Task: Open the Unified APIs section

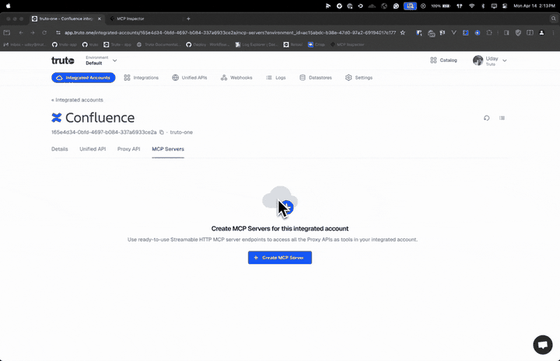Action: [x=189, y=77]
